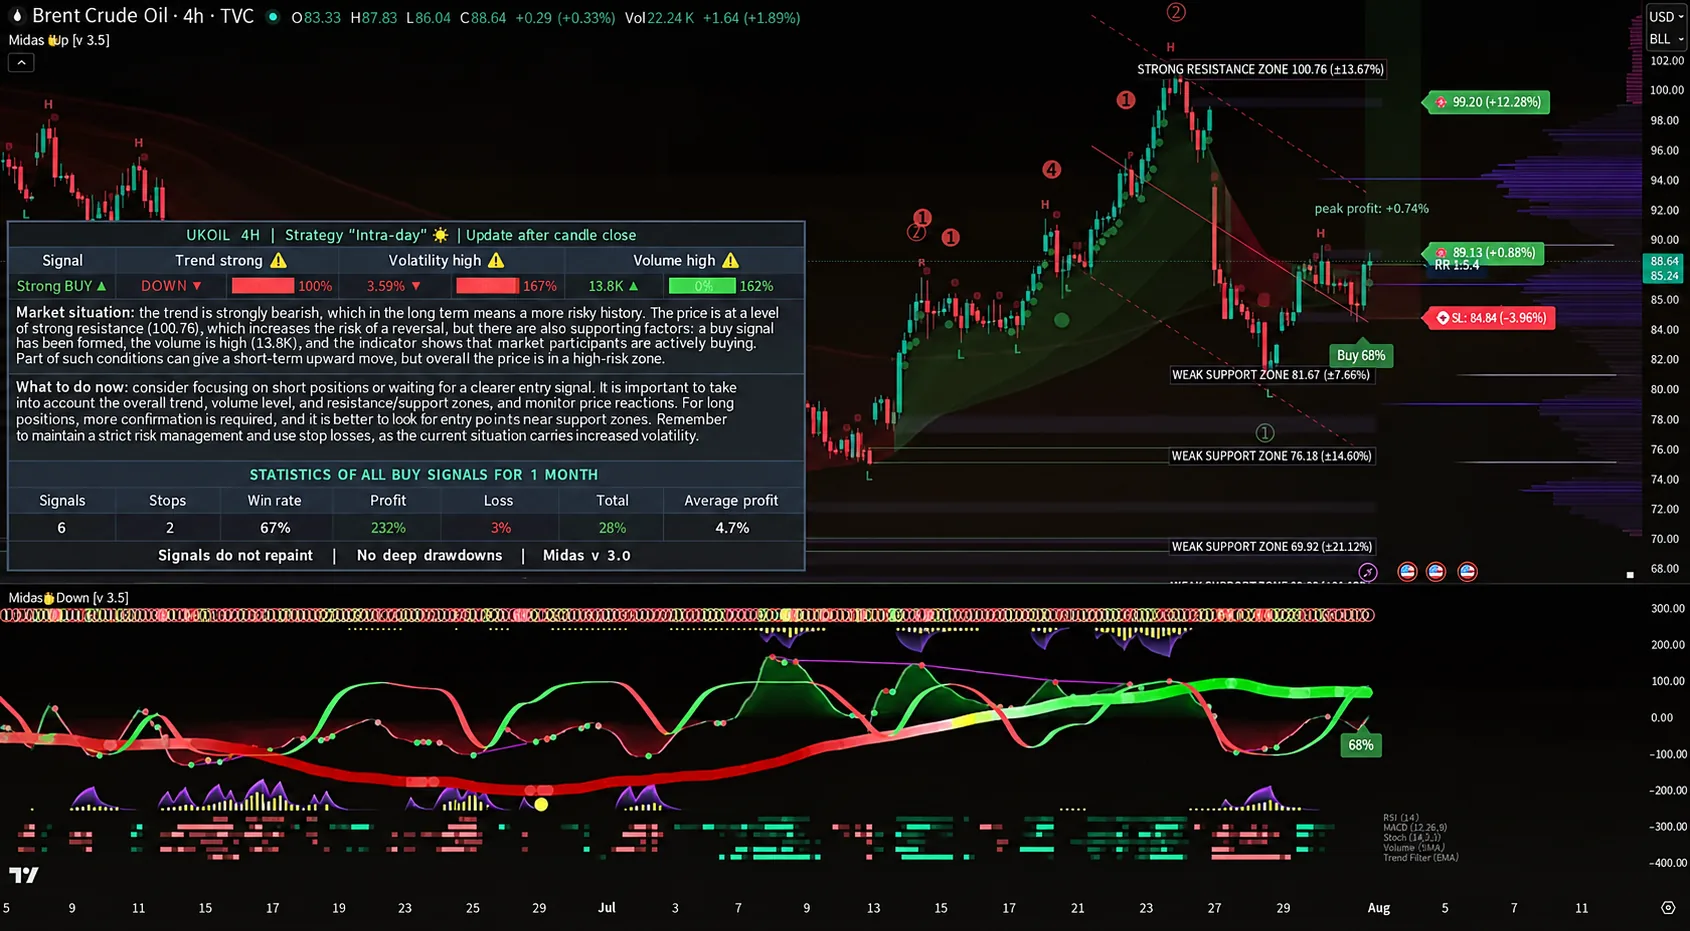Click the leftmost US flag economic event icon
Image resolution: width=1690 pixels, height=931 pixels.
(x=1407, y=572)
